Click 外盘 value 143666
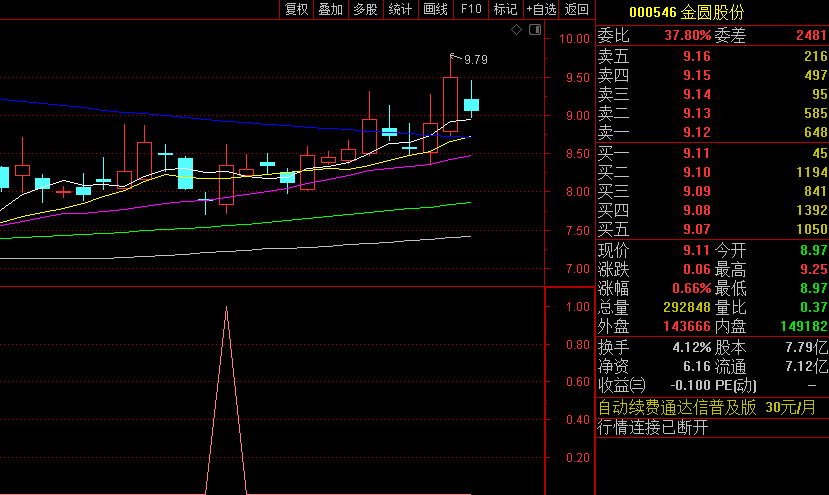This screenshot has width=829, height=495. click(x=687, y=326)
